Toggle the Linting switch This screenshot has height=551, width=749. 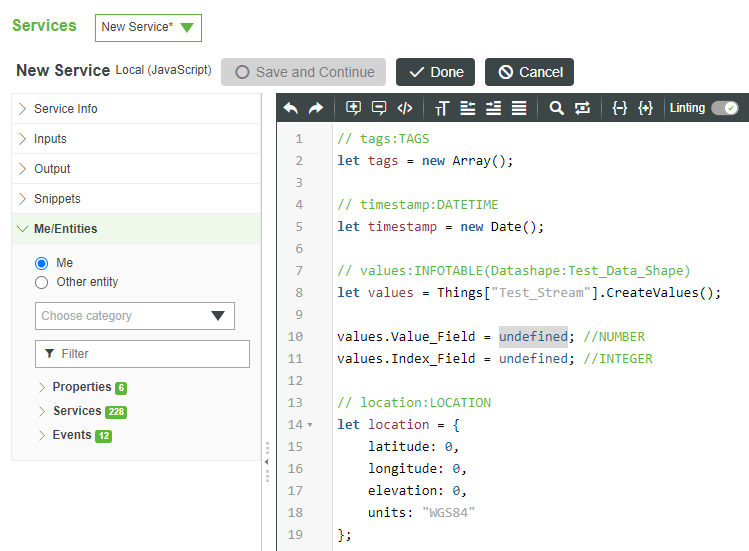point(724,108)
